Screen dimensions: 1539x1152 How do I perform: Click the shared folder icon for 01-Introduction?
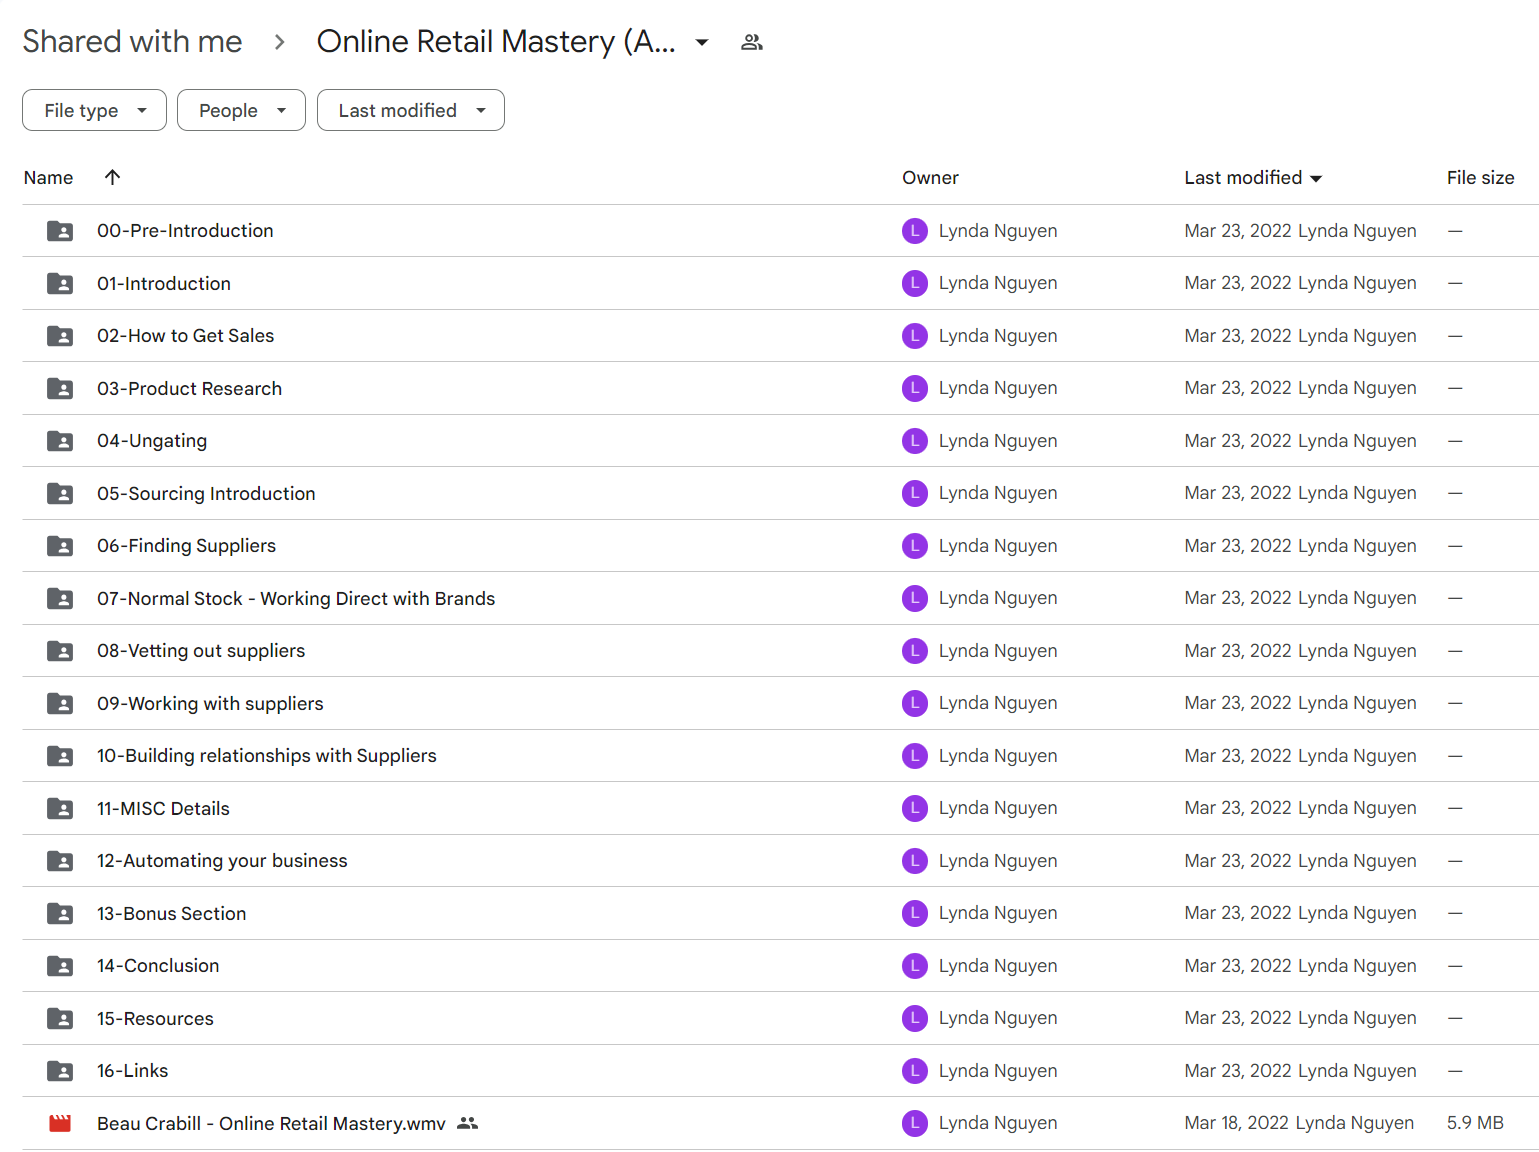point(60,283)
